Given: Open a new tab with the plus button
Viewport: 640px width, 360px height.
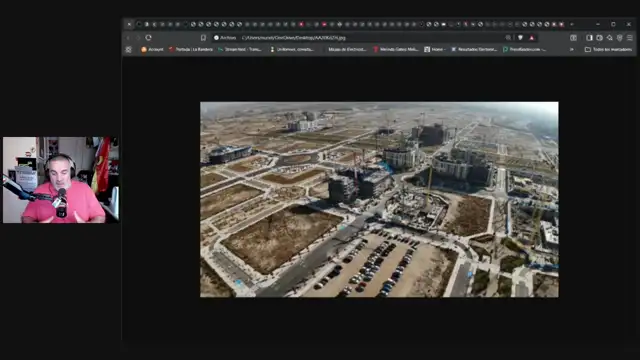Looking at the screenshot, I should (572, 24).
